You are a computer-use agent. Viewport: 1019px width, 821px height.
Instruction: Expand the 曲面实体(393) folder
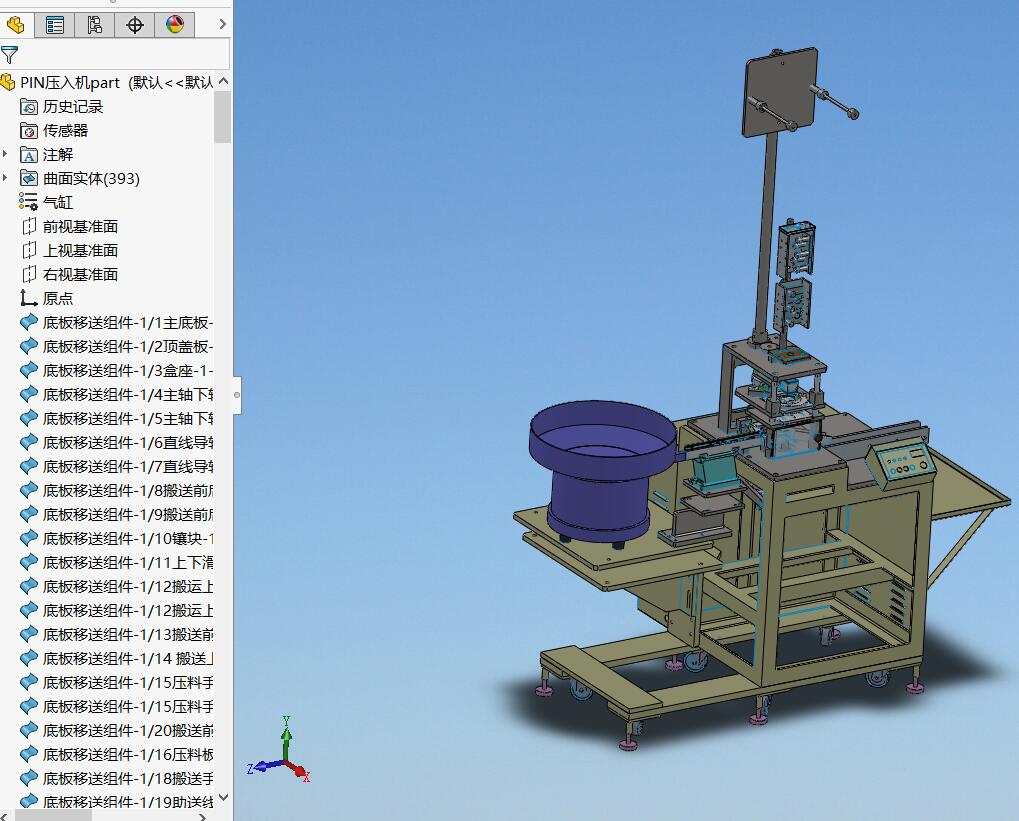click(x=6, y=178)
